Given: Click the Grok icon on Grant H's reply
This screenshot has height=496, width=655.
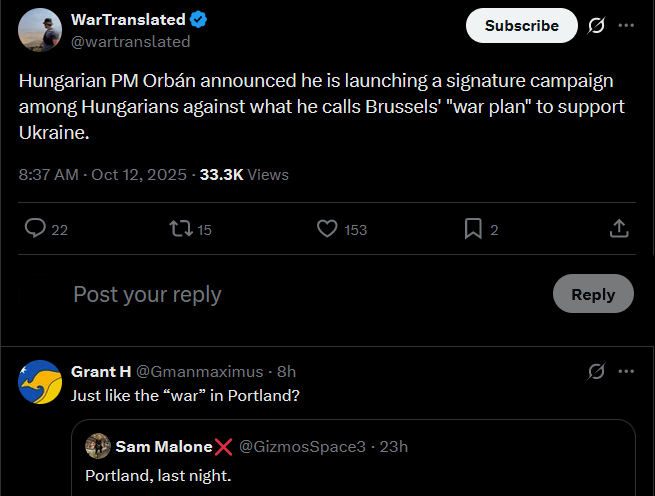Looking at the screenshot, I should [596, 371].
